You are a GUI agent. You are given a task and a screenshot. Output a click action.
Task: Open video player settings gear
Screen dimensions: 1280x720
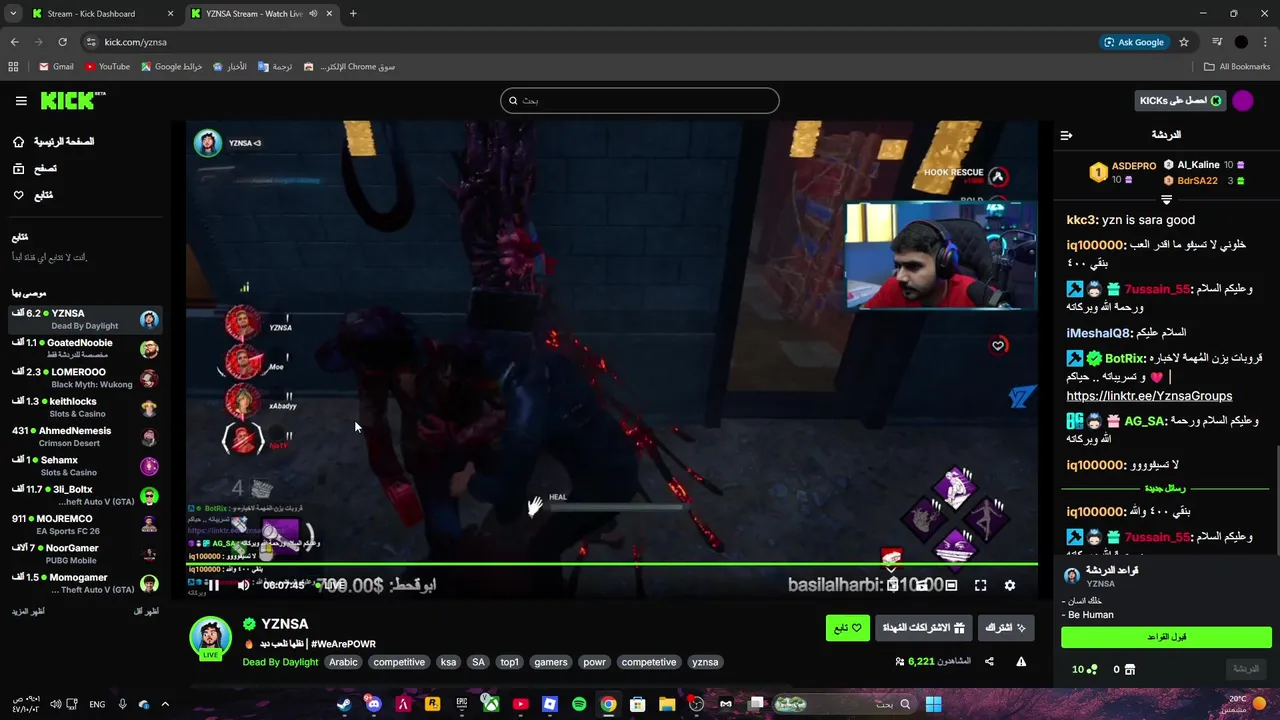point(1010,586)
